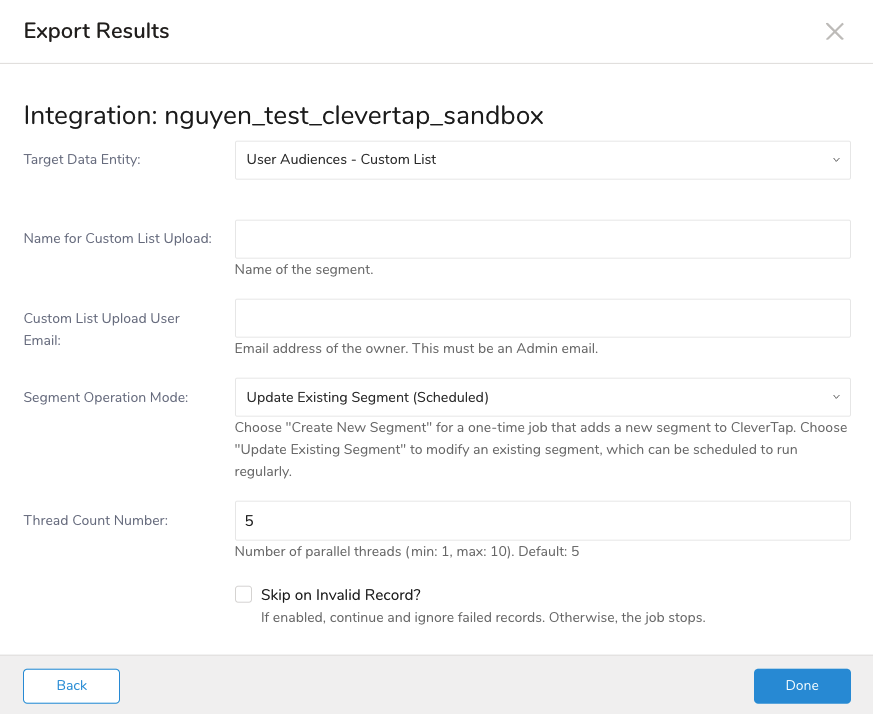Click the "Custom List Upload User Email:" label
The height and width of the screenshot is (714, 873).
point(101,329)
